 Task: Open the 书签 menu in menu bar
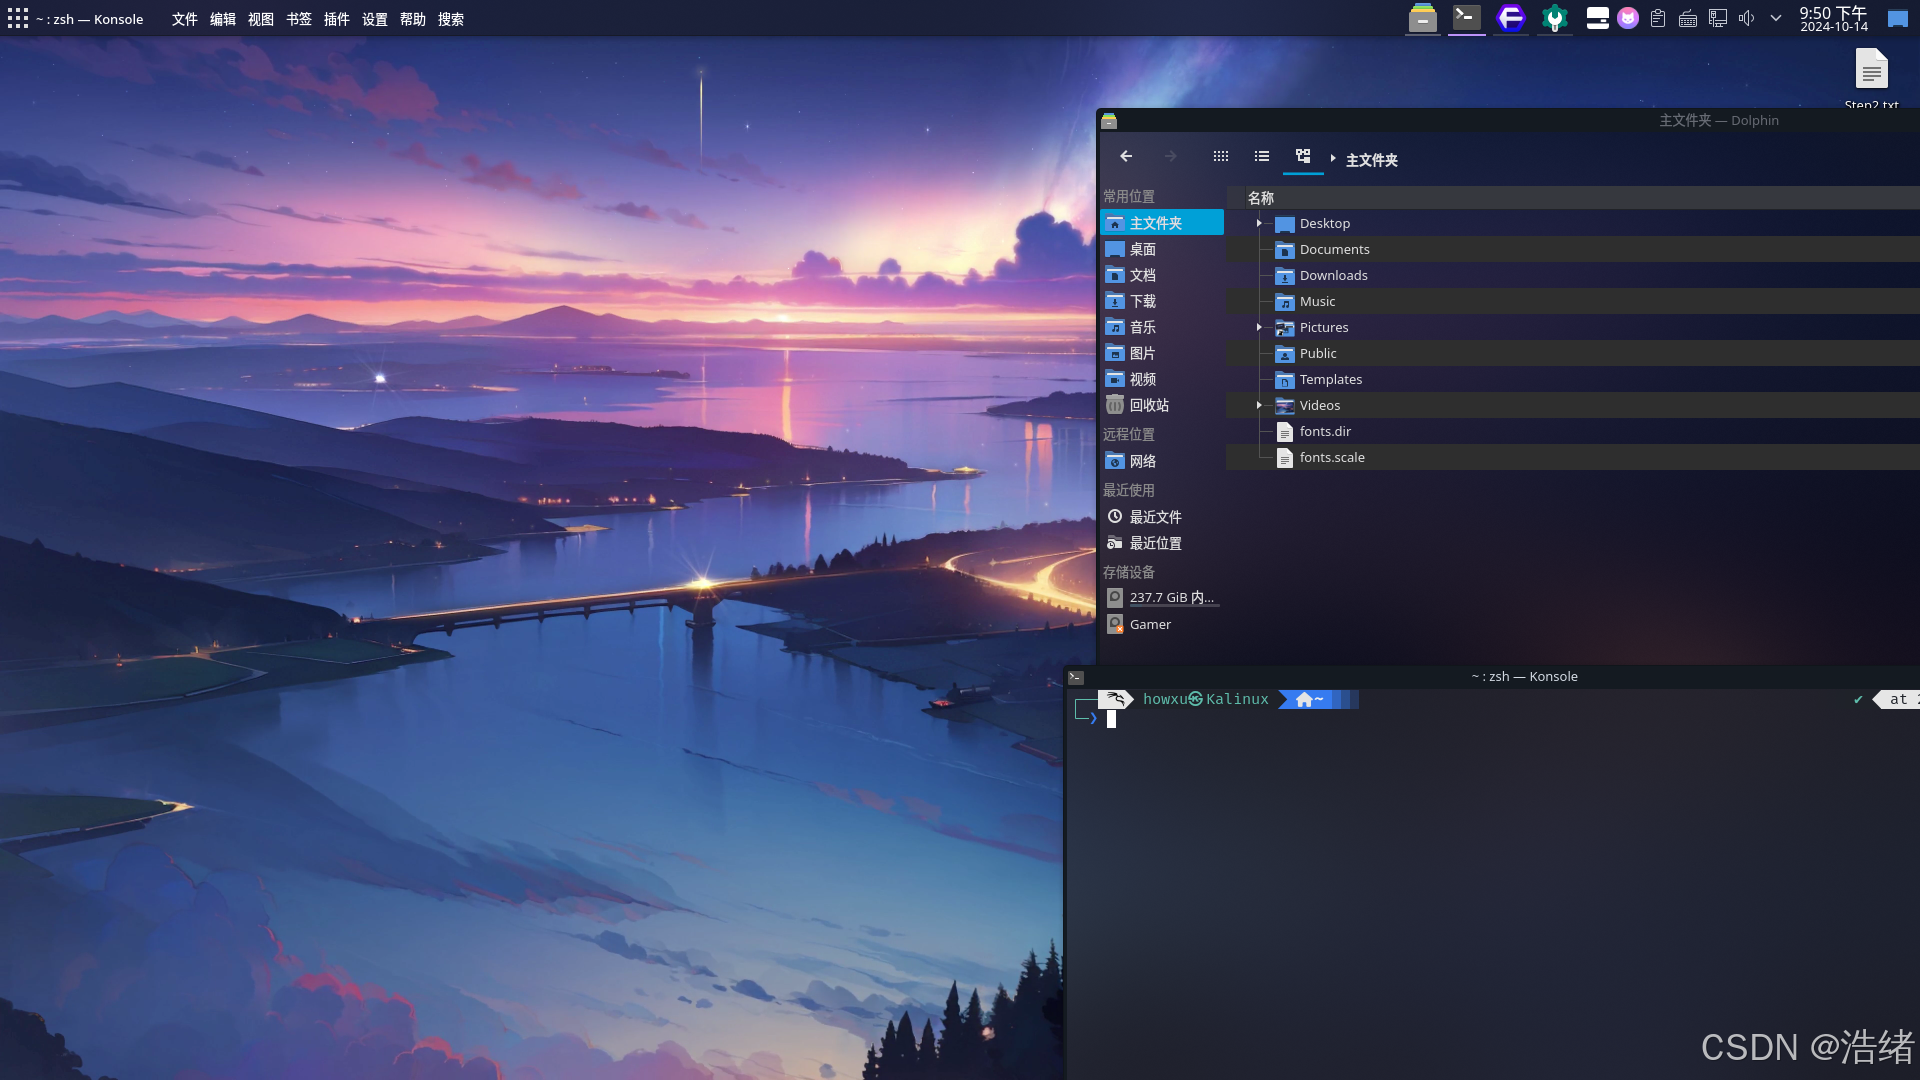(x=298, y=19)
